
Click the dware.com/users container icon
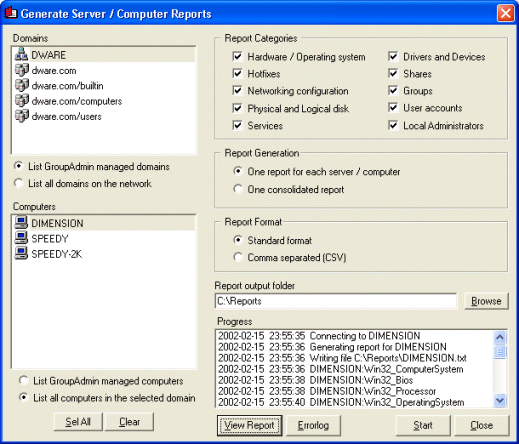pyautogui.click(x=22, y=116)
